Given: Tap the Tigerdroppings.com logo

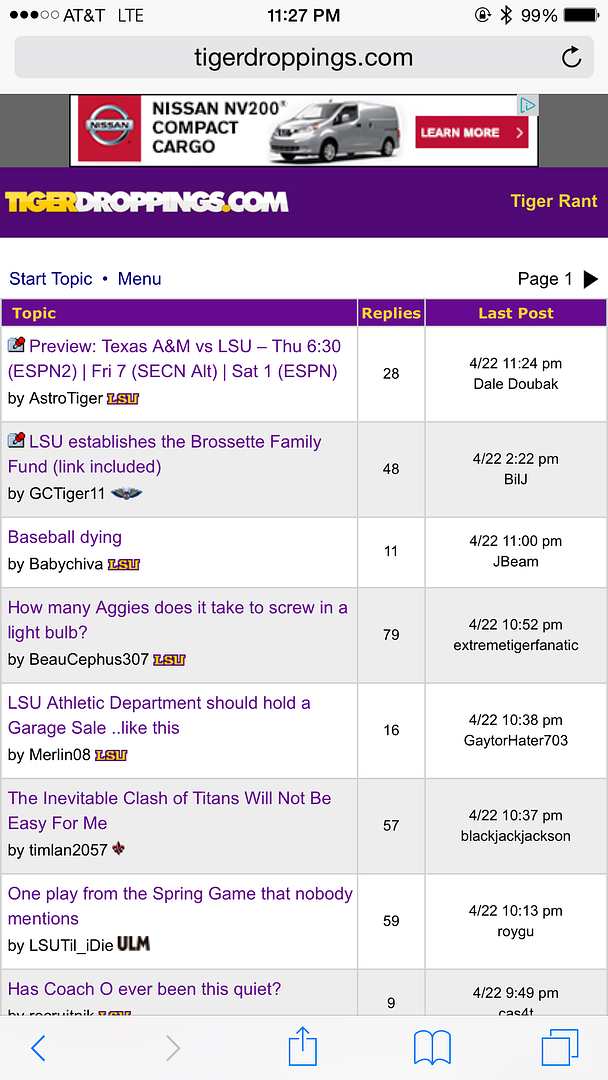Looking at the screenshot, I should pos(147,202).
